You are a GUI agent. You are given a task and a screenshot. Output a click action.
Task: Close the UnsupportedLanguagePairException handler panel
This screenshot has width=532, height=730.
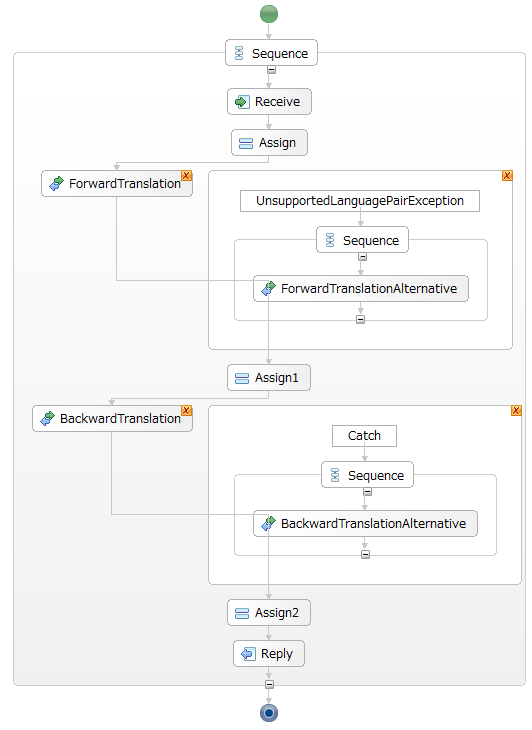click(507, 176)
